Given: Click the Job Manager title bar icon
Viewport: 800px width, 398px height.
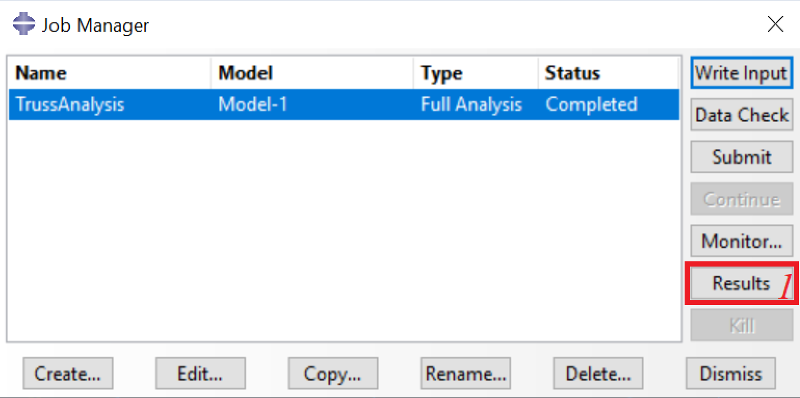Looking at the screenshot, I should point(23,24).
